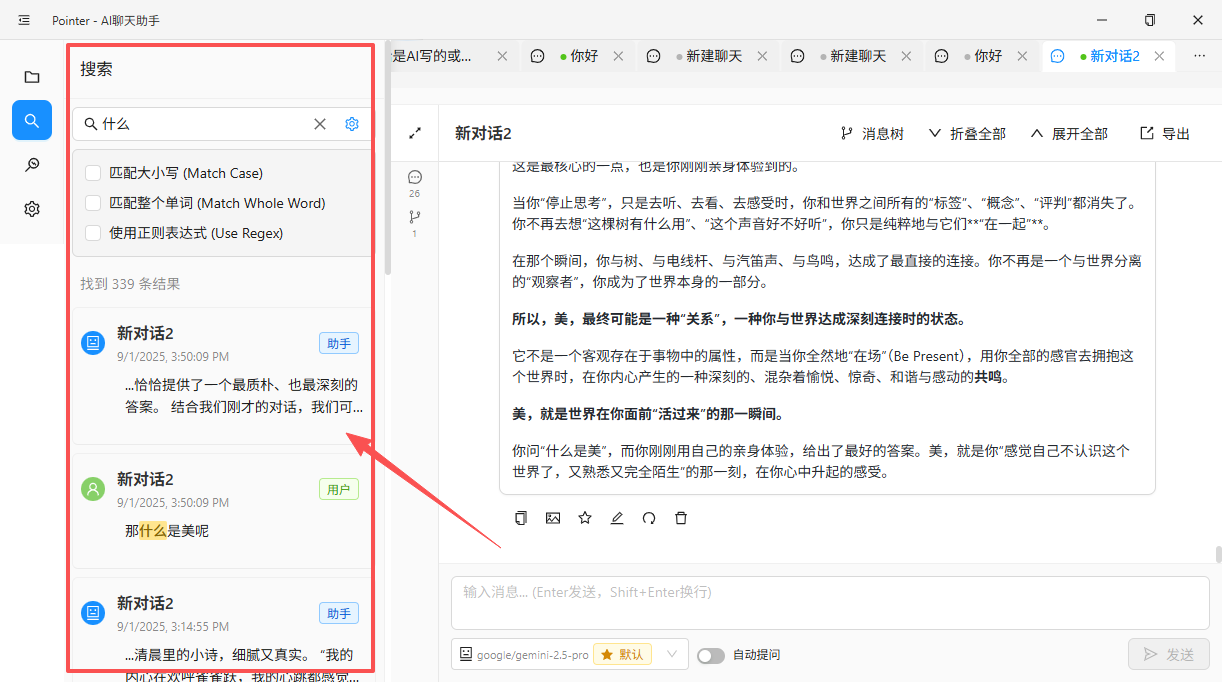
Task: Export the conversation with 导出
Action: point(1165,133)
